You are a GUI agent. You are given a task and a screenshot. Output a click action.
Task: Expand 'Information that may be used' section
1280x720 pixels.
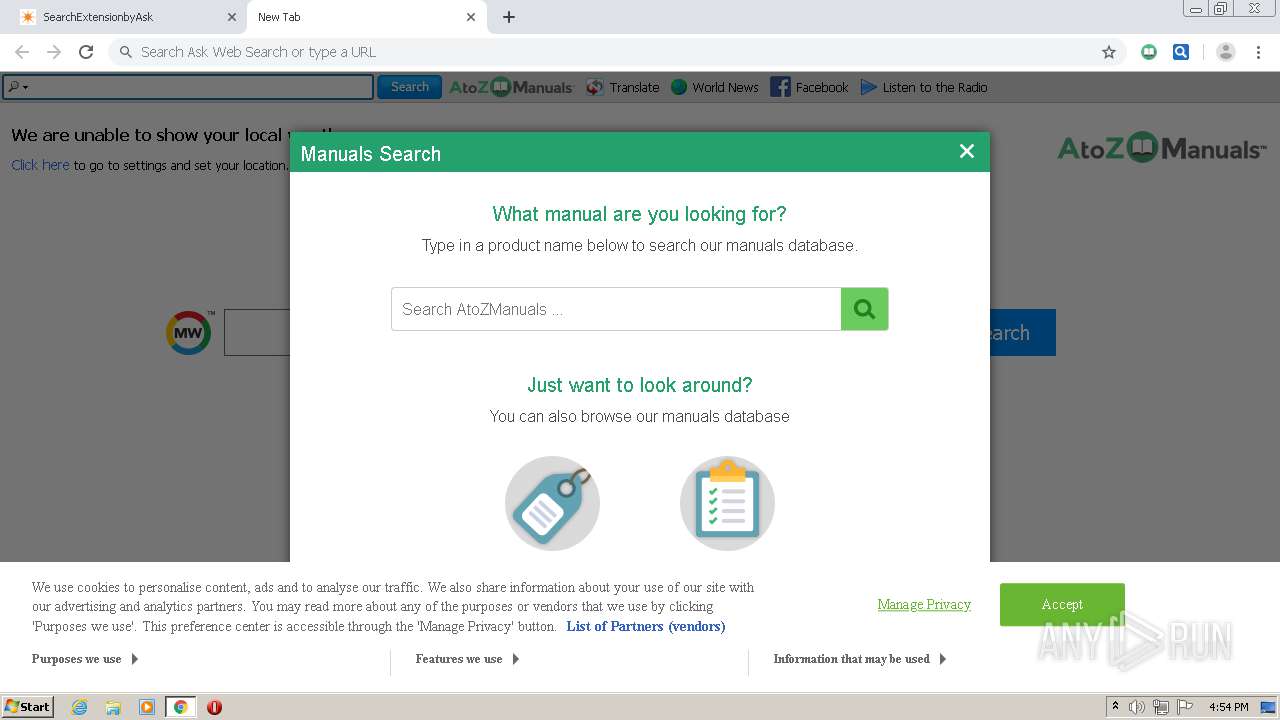pyautogui.click(x=860, y=659)
